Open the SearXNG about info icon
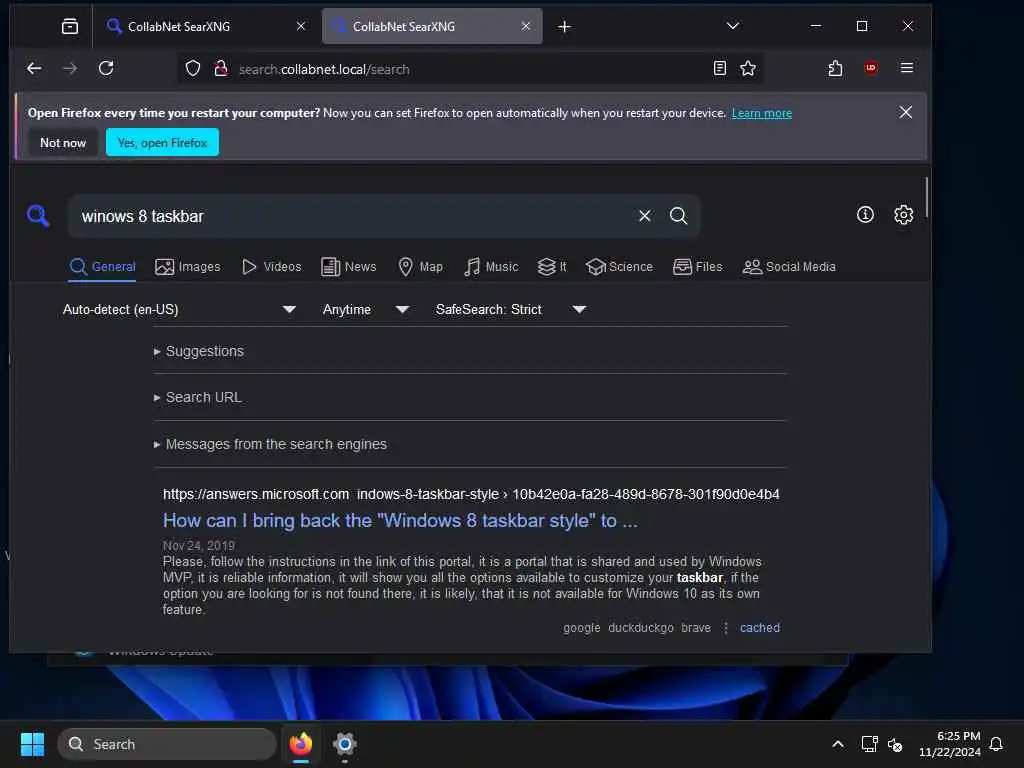The height and width of the screenshot is (768, 1024). [x=865, y=215]
